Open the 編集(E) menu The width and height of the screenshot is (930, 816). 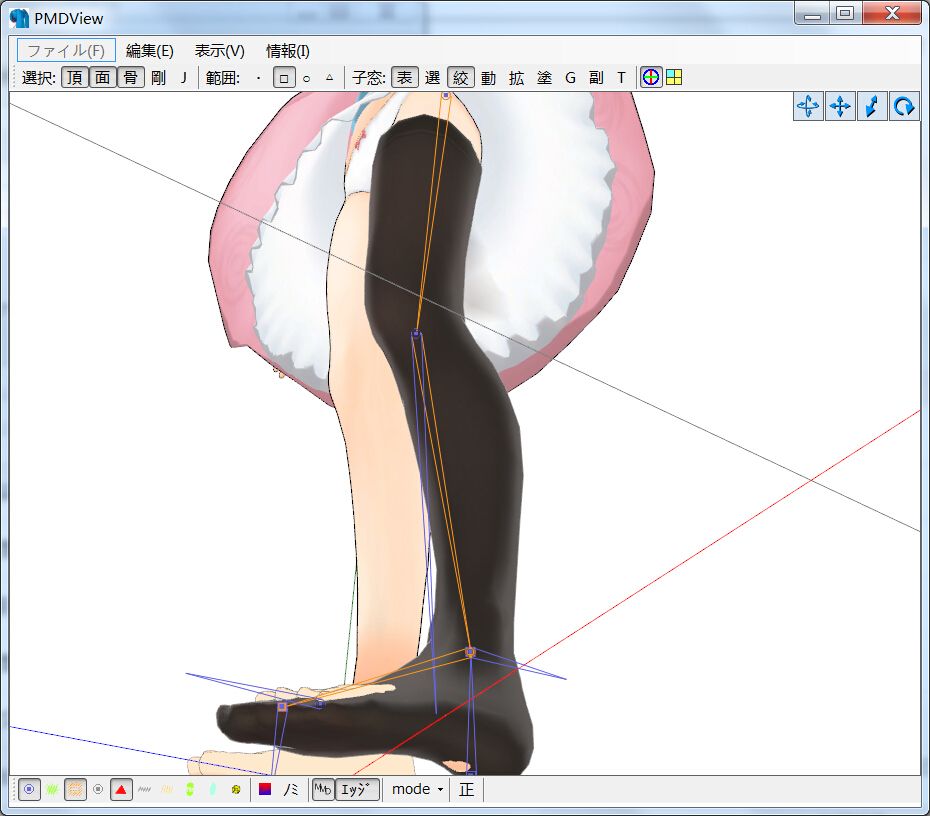point(149,51)
